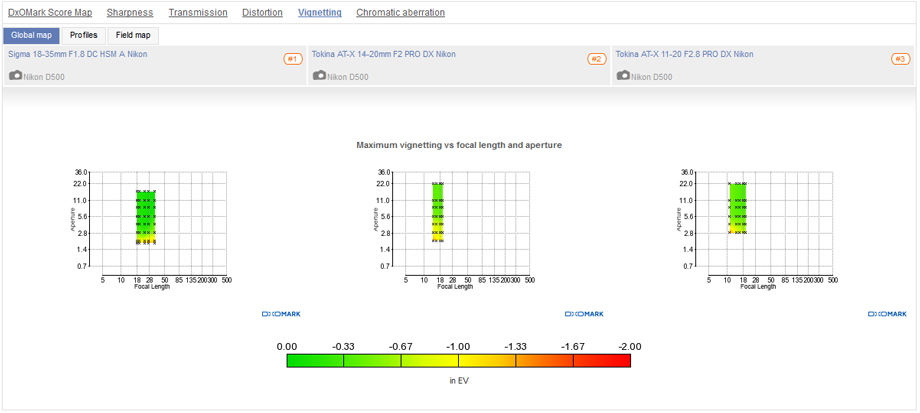Click the Sigma 18-35mm vignetting heat map
The image size is (920, 413).
coord(146,217)
